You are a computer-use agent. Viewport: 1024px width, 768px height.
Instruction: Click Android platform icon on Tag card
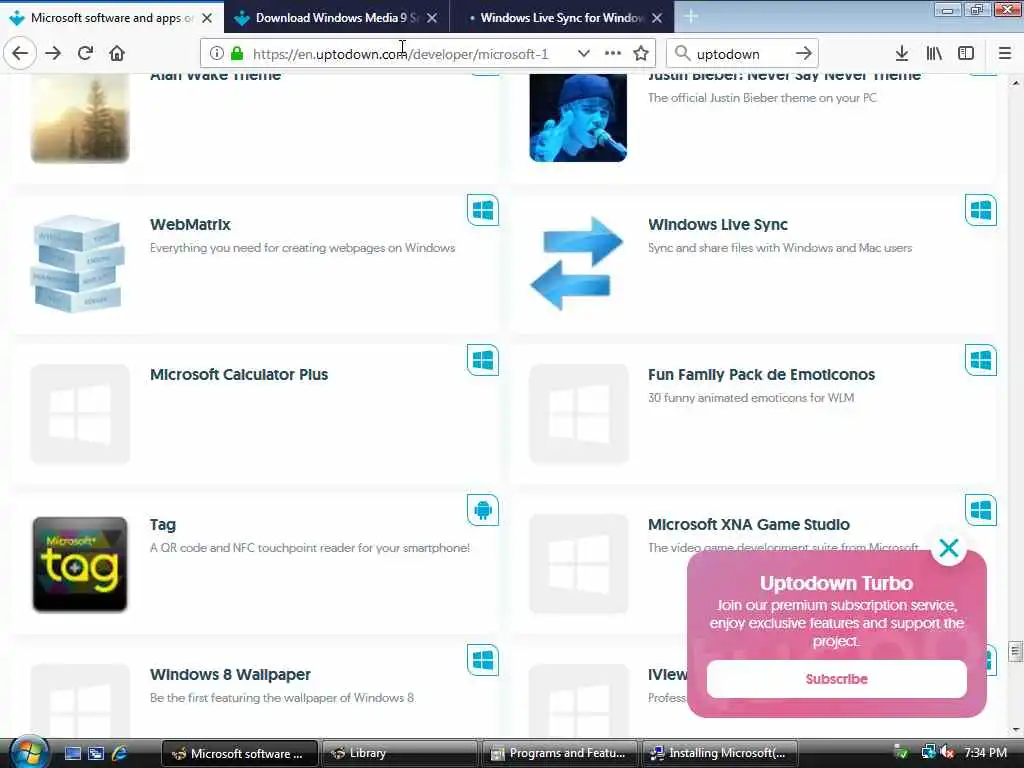coord(483,510)
